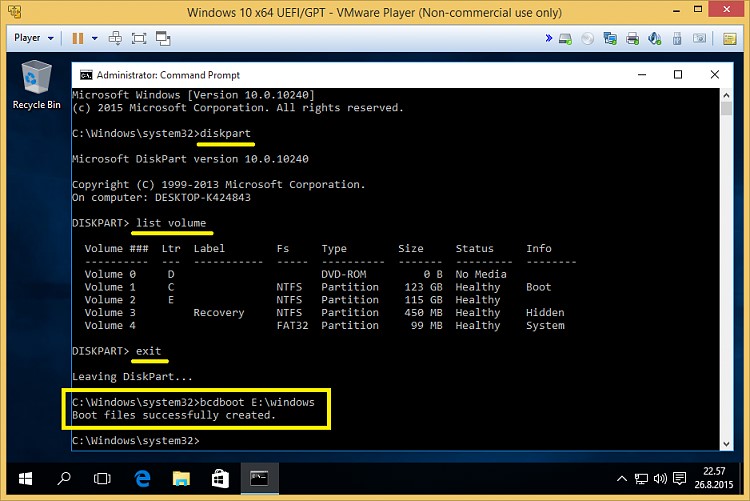750x501 pixels.
Task: Pause the virtual machine
Action: coord(77,38)
